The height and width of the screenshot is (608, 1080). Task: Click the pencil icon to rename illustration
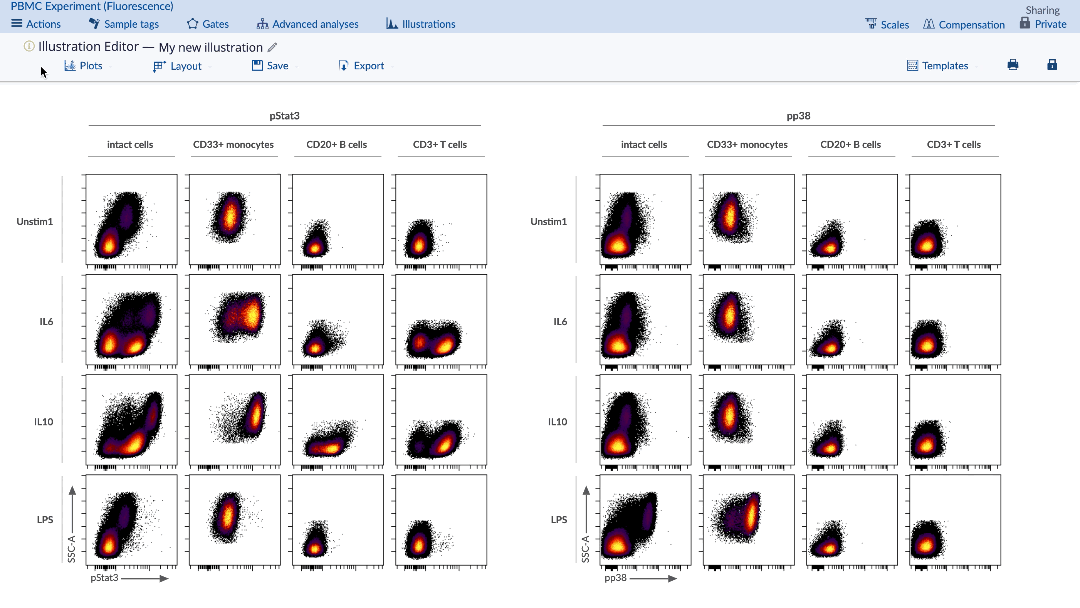[273, 47]
